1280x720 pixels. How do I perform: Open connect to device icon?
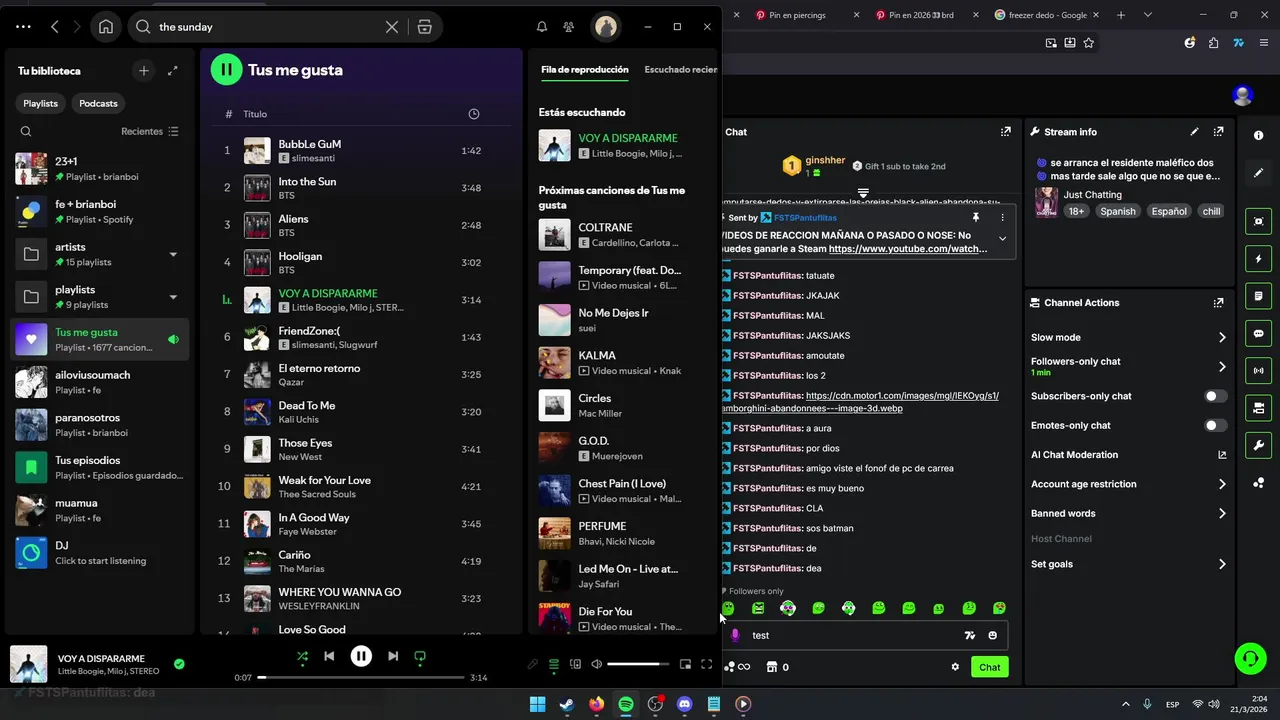[575, 664]
